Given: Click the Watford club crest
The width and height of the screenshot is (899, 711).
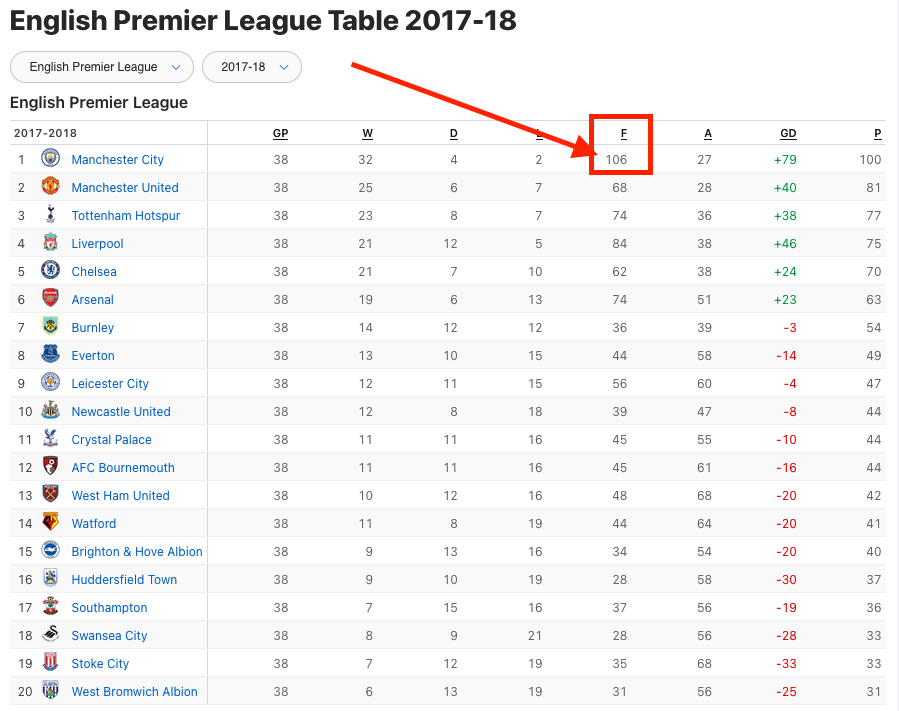Looking at the screenshot, I should coord(50,523).
